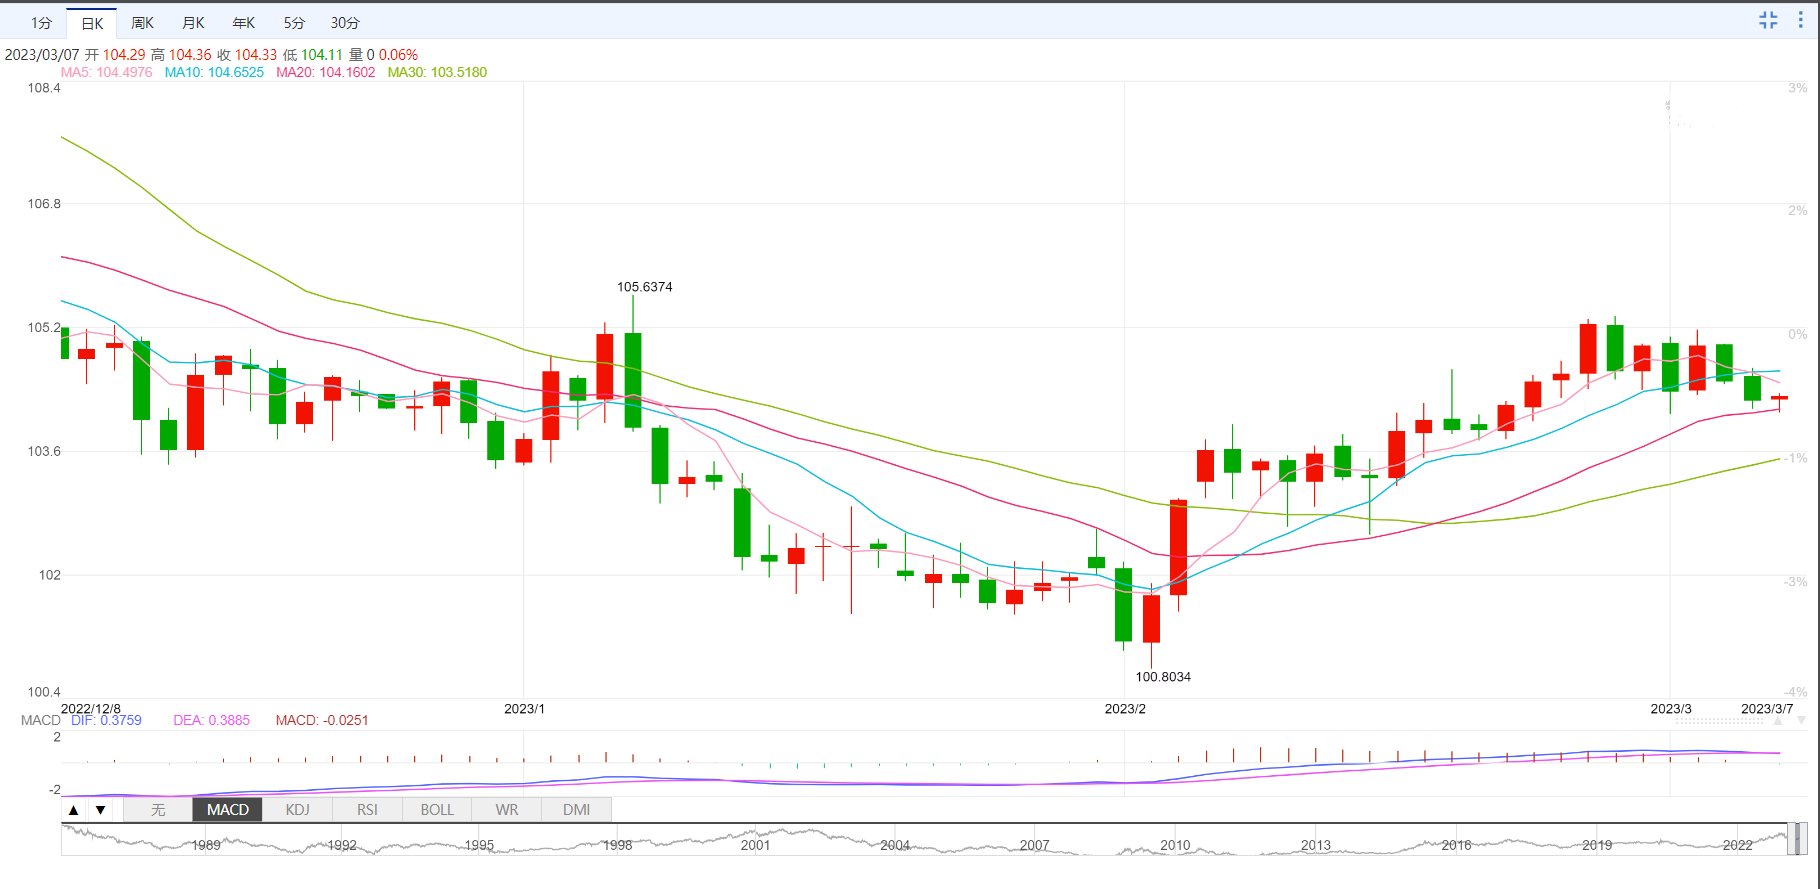Viewport: 1820px width, 889px height.
Task: Click the left handle of timeline range slider
Action: (x=1792, y=839)
